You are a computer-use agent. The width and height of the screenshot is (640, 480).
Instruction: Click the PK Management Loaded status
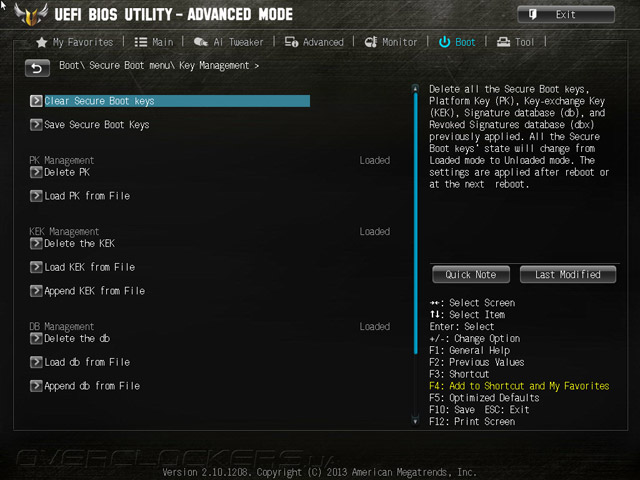pos(375,160)
